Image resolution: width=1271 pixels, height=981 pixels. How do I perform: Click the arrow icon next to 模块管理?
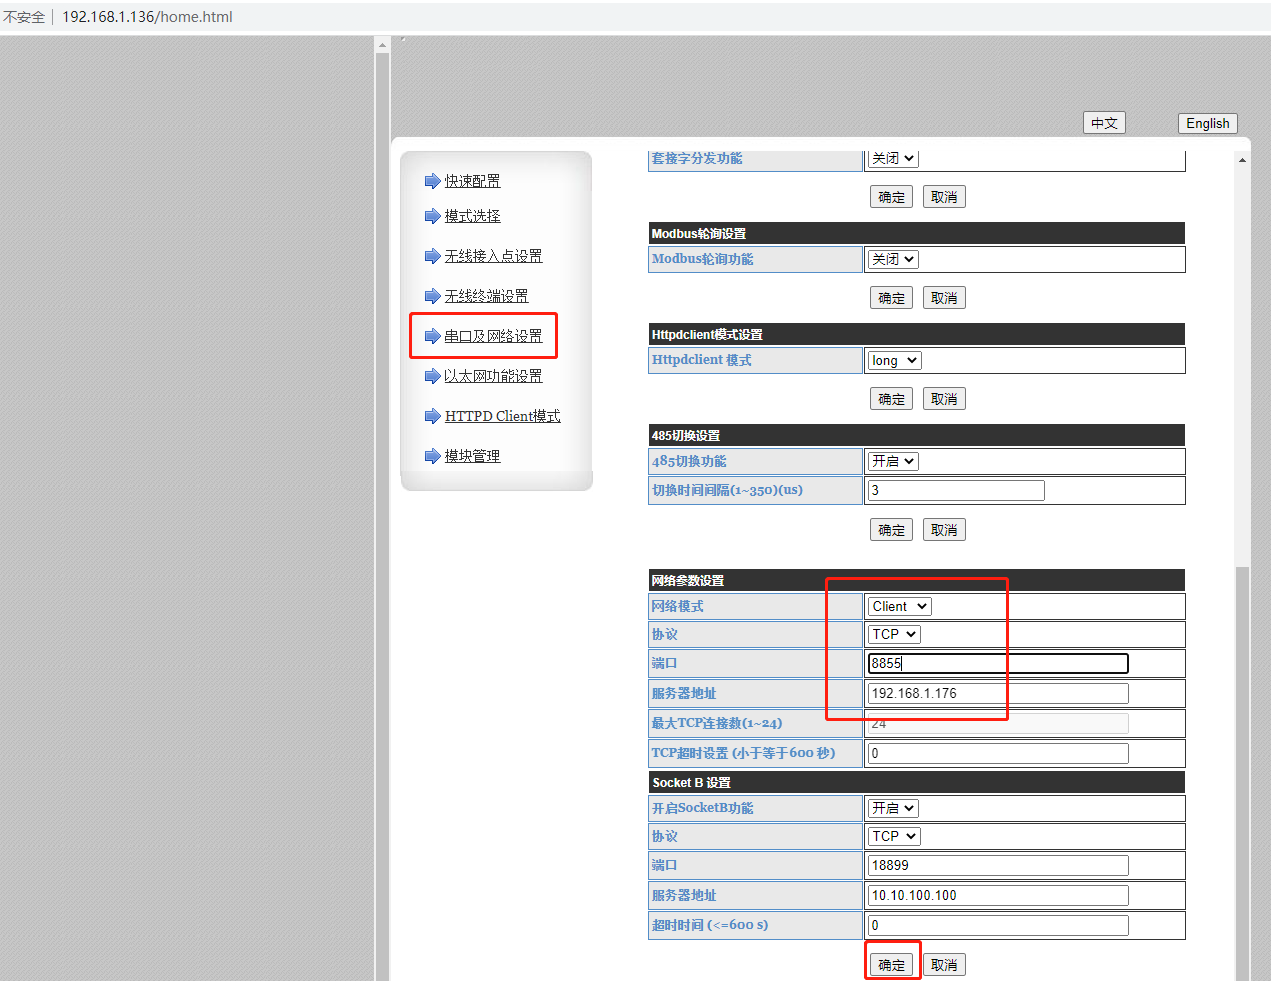point(432,456)
